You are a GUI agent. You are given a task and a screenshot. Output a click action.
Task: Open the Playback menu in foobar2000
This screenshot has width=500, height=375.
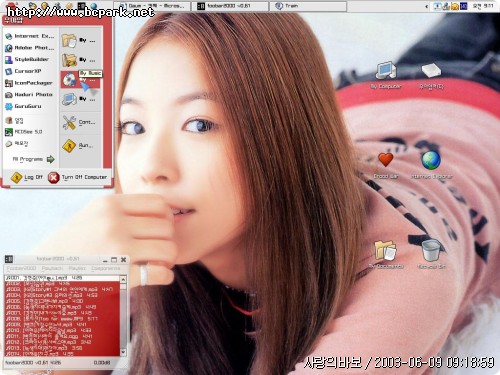[52, 268]
